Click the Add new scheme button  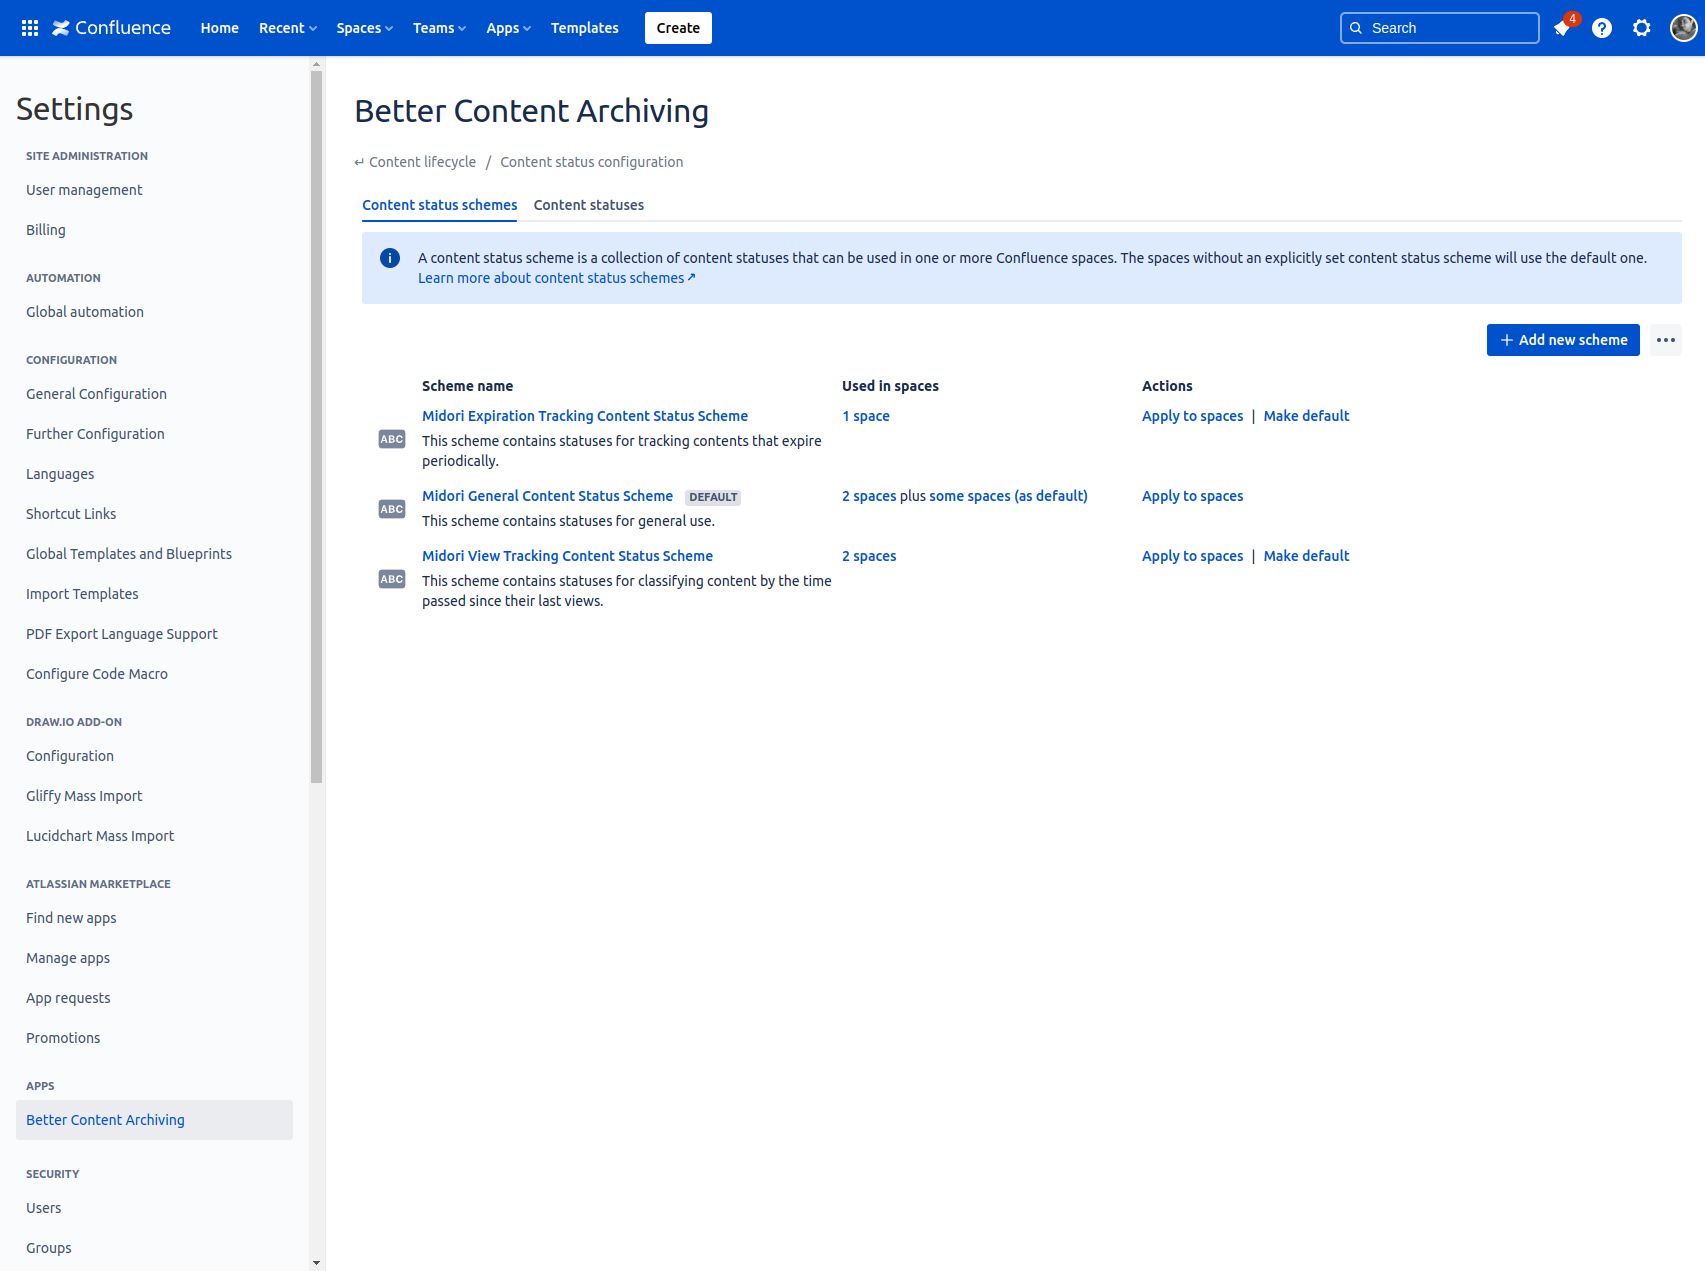[1562, 340]
